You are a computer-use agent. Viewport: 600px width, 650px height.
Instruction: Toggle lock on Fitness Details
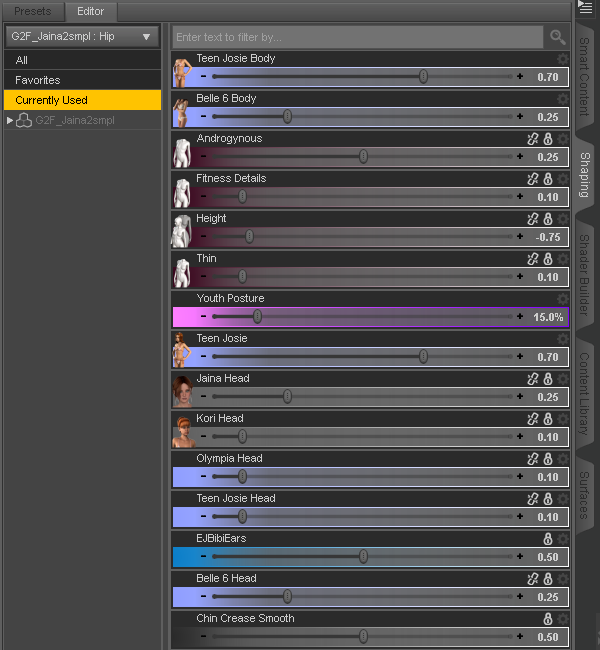click(x=548, y=179)
